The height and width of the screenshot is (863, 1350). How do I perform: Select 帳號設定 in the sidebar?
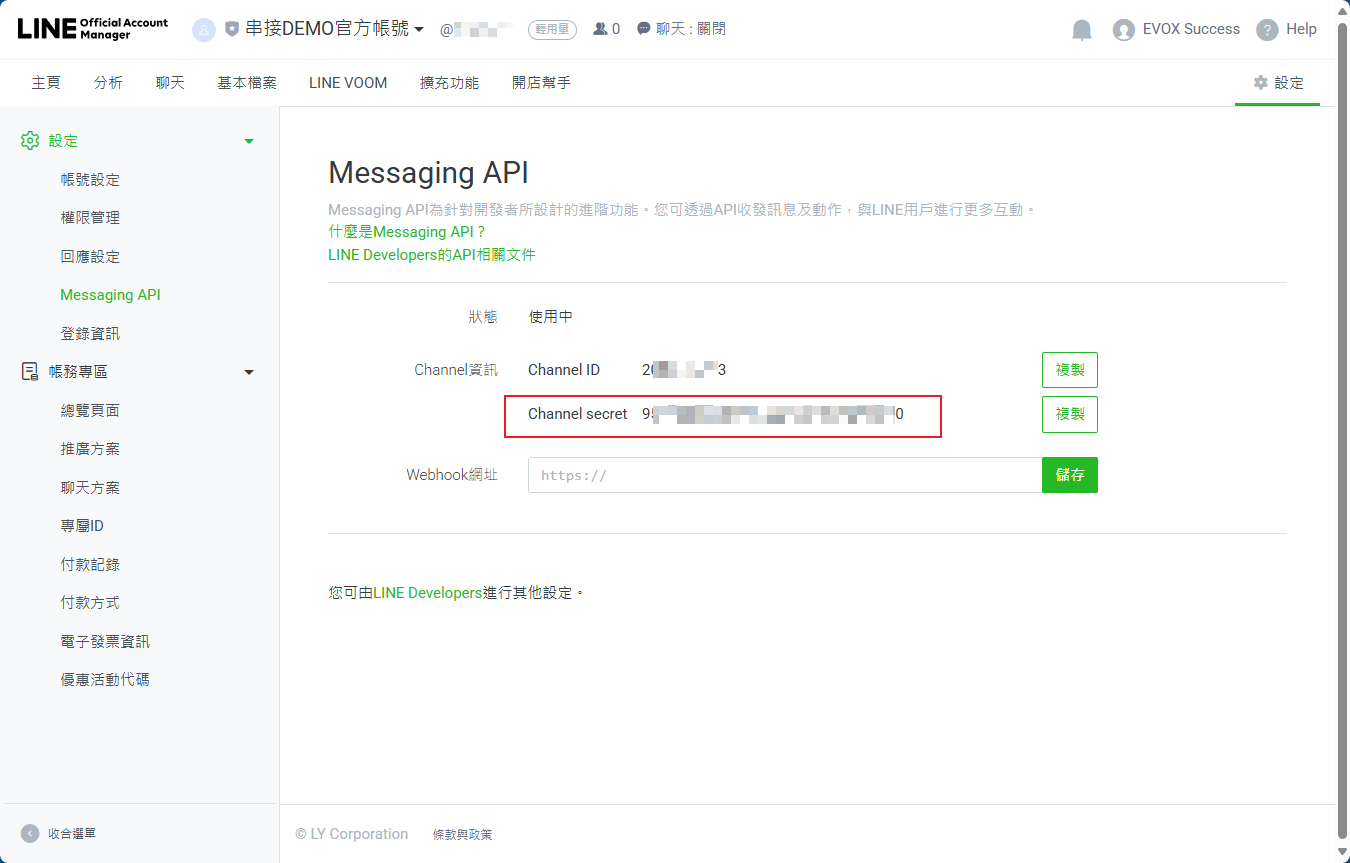click(x=90, y=180)
